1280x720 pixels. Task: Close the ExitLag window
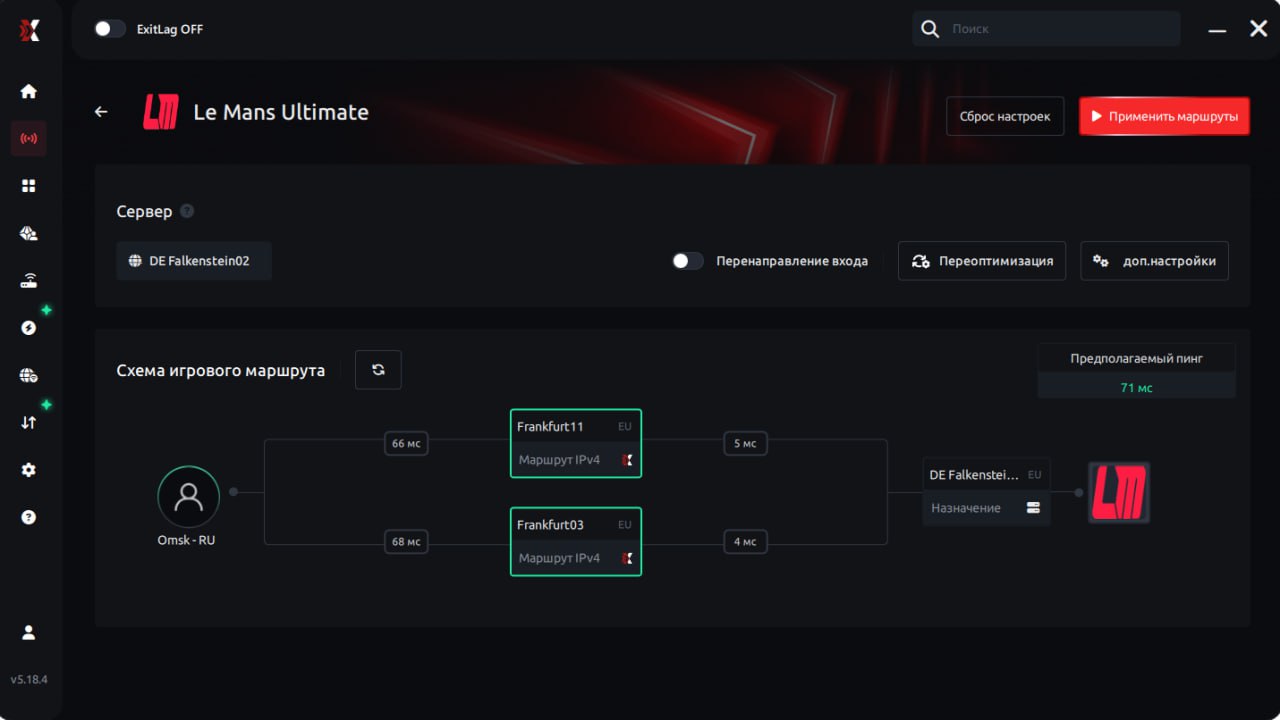[1259, 29]
